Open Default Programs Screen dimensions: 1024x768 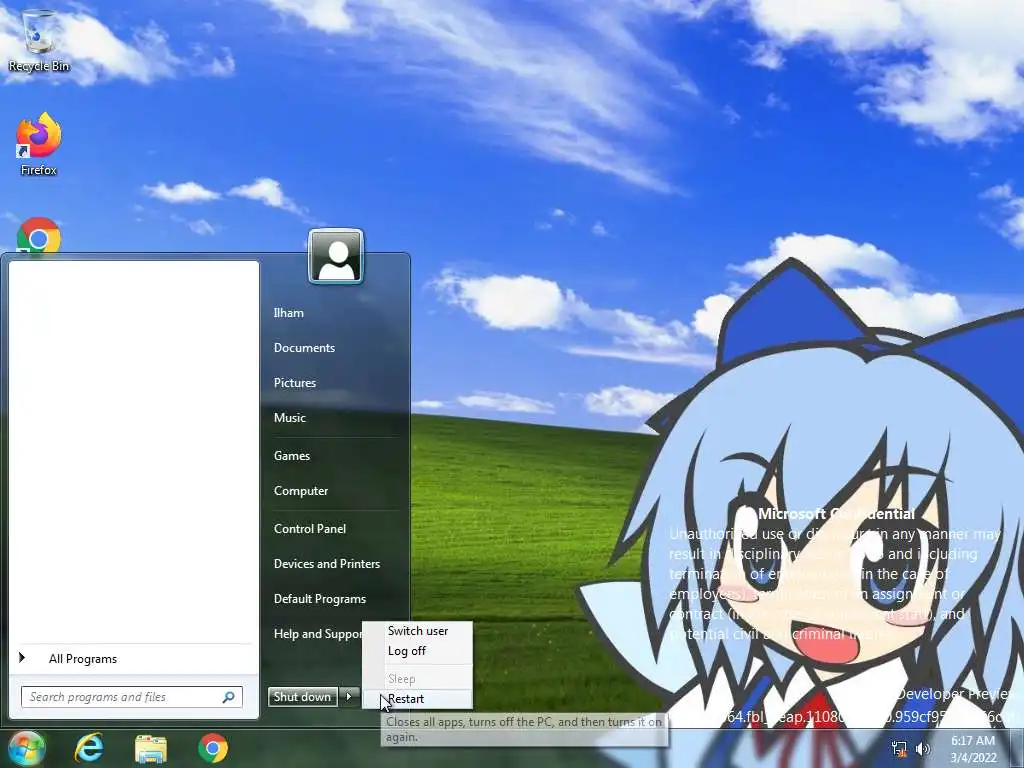[x=319, y=599]
